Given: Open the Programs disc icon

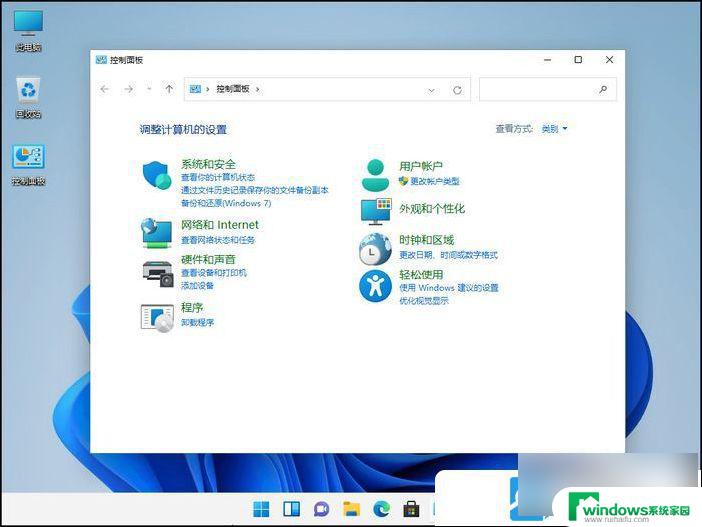Looking at the screenshot, I should click(x=157, y=318).
